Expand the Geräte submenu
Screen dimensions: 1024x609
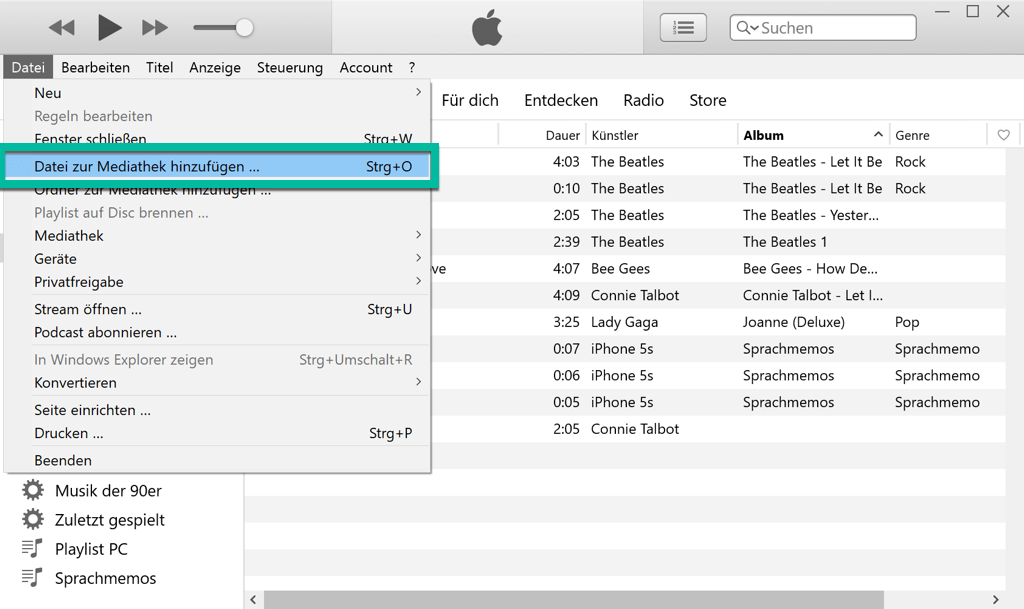click(217, 258)
